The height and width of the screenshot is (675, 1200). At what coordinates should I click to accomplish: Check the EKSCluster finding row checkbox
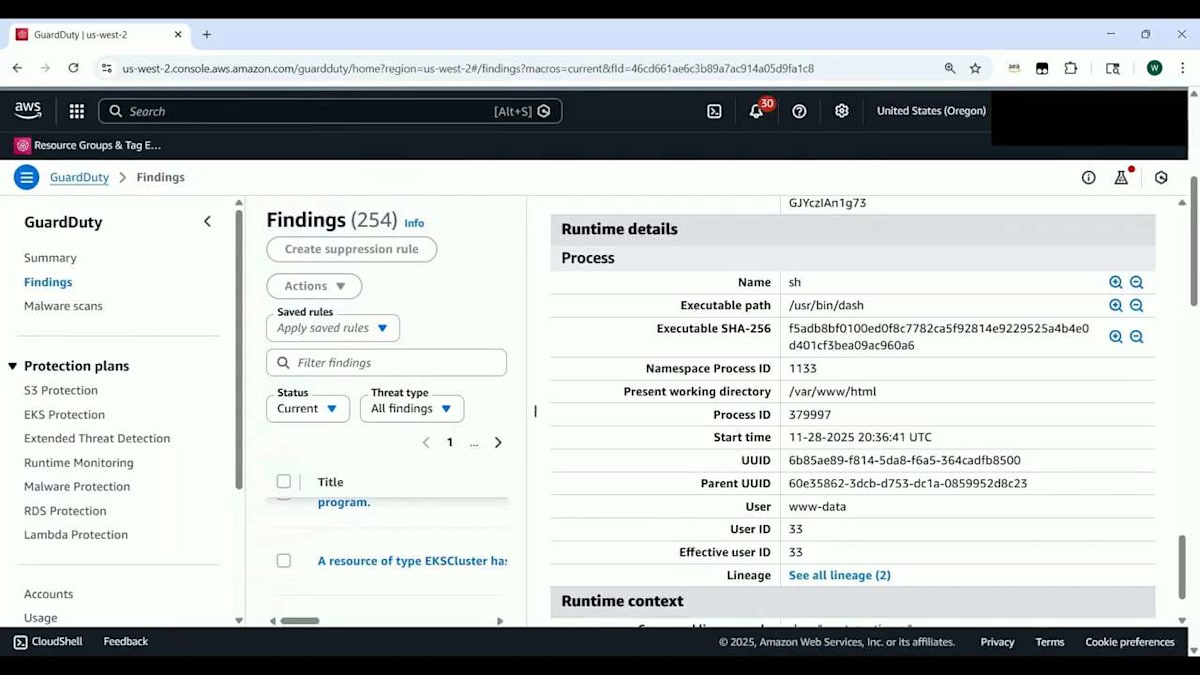(284, 561)
